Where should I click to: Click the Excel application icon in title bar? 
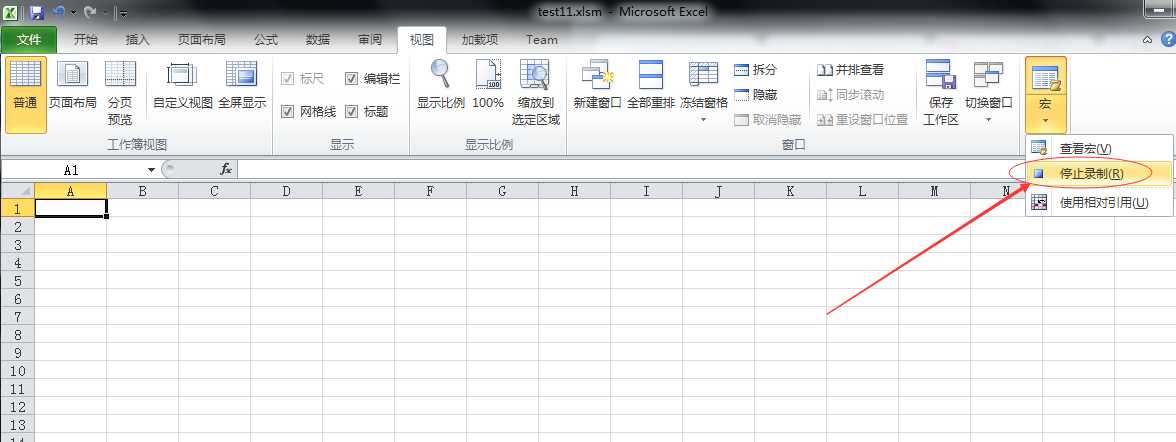coord(12,12)
